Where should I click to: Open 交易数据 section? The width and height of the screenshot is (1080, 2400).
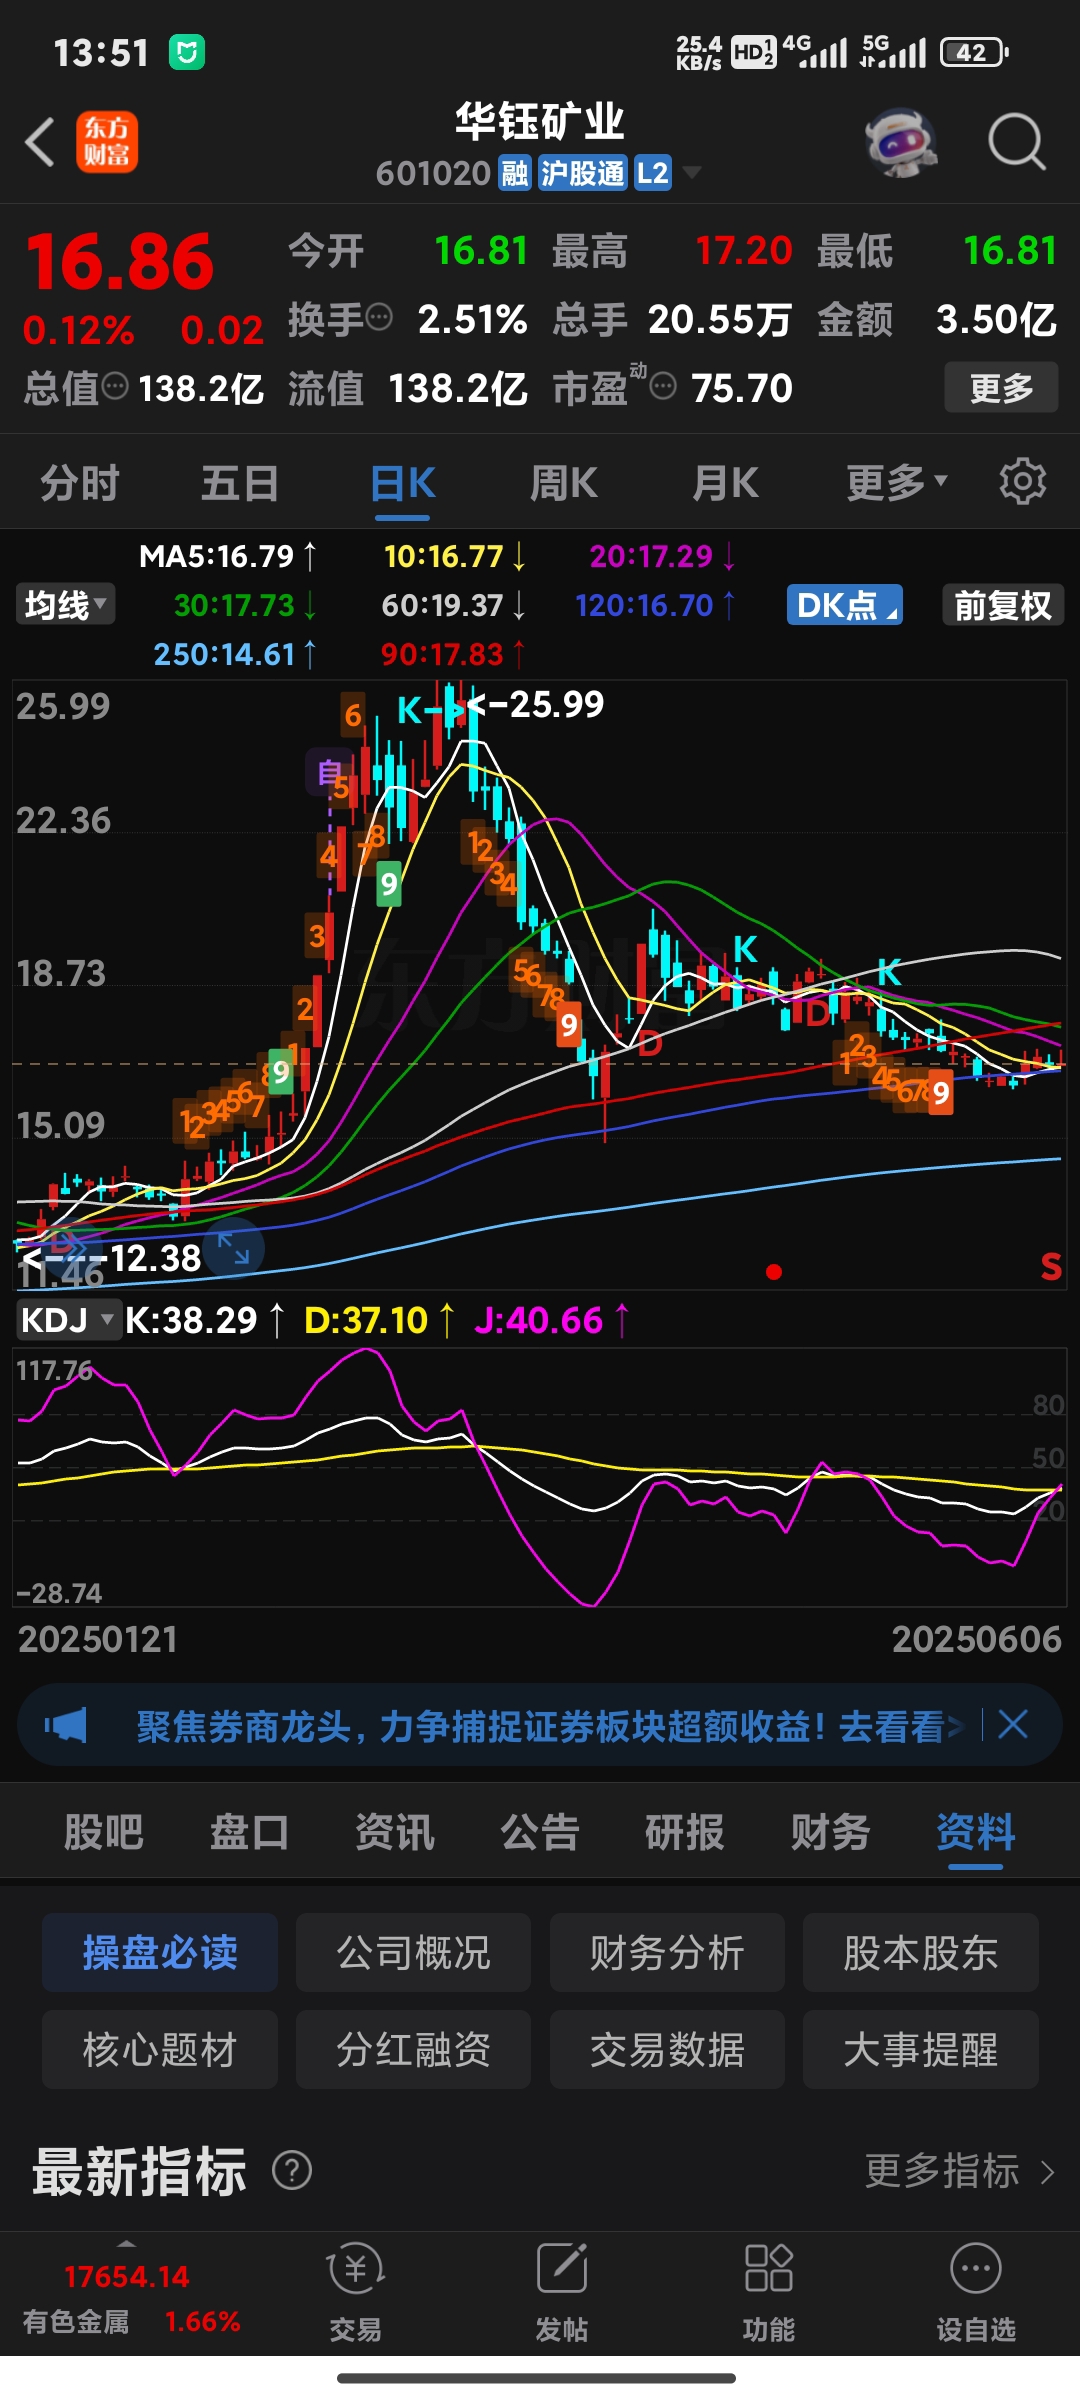tap(667, 2049)
